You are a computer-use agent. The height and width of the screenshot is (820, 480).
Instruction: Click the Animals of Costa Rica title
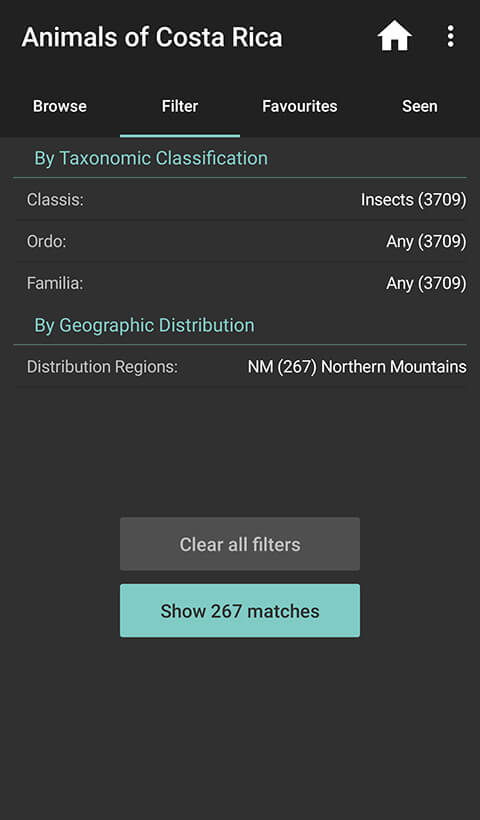(x=152, y=37)
